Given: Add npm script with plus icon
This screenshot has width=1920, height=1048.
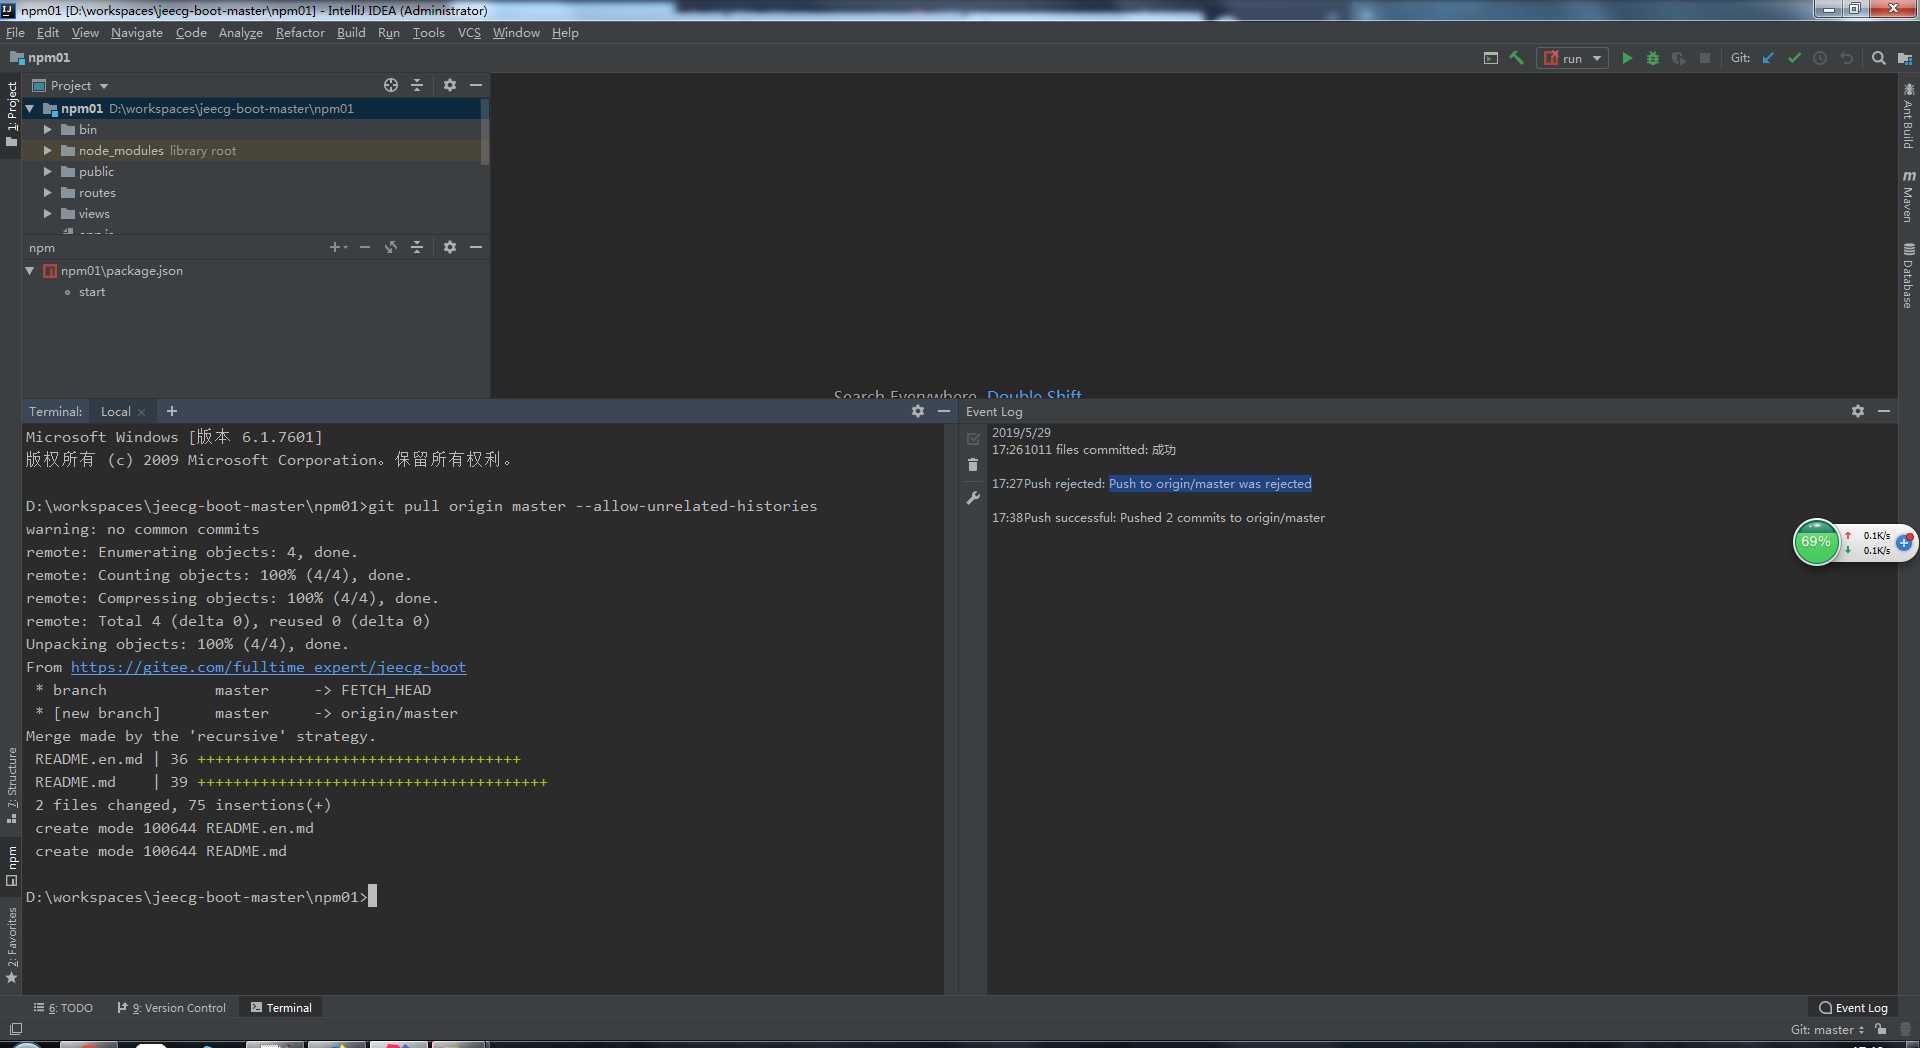Looking at the screenshot, I should click(x=337, y=247).
